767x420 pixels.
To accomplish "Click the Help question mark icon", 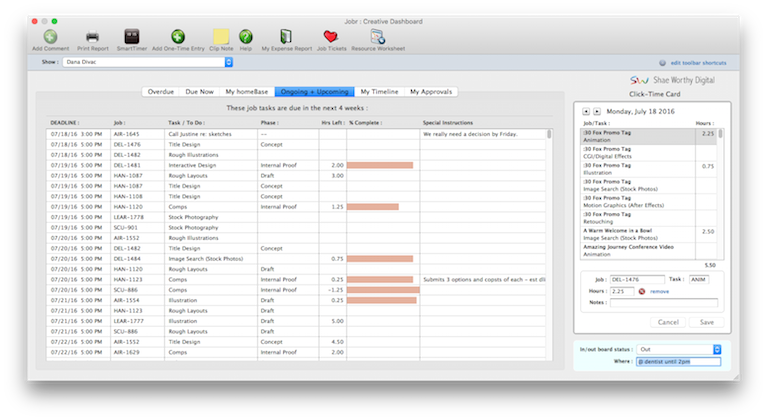I will pyautogui.click(x=245, y=36).
